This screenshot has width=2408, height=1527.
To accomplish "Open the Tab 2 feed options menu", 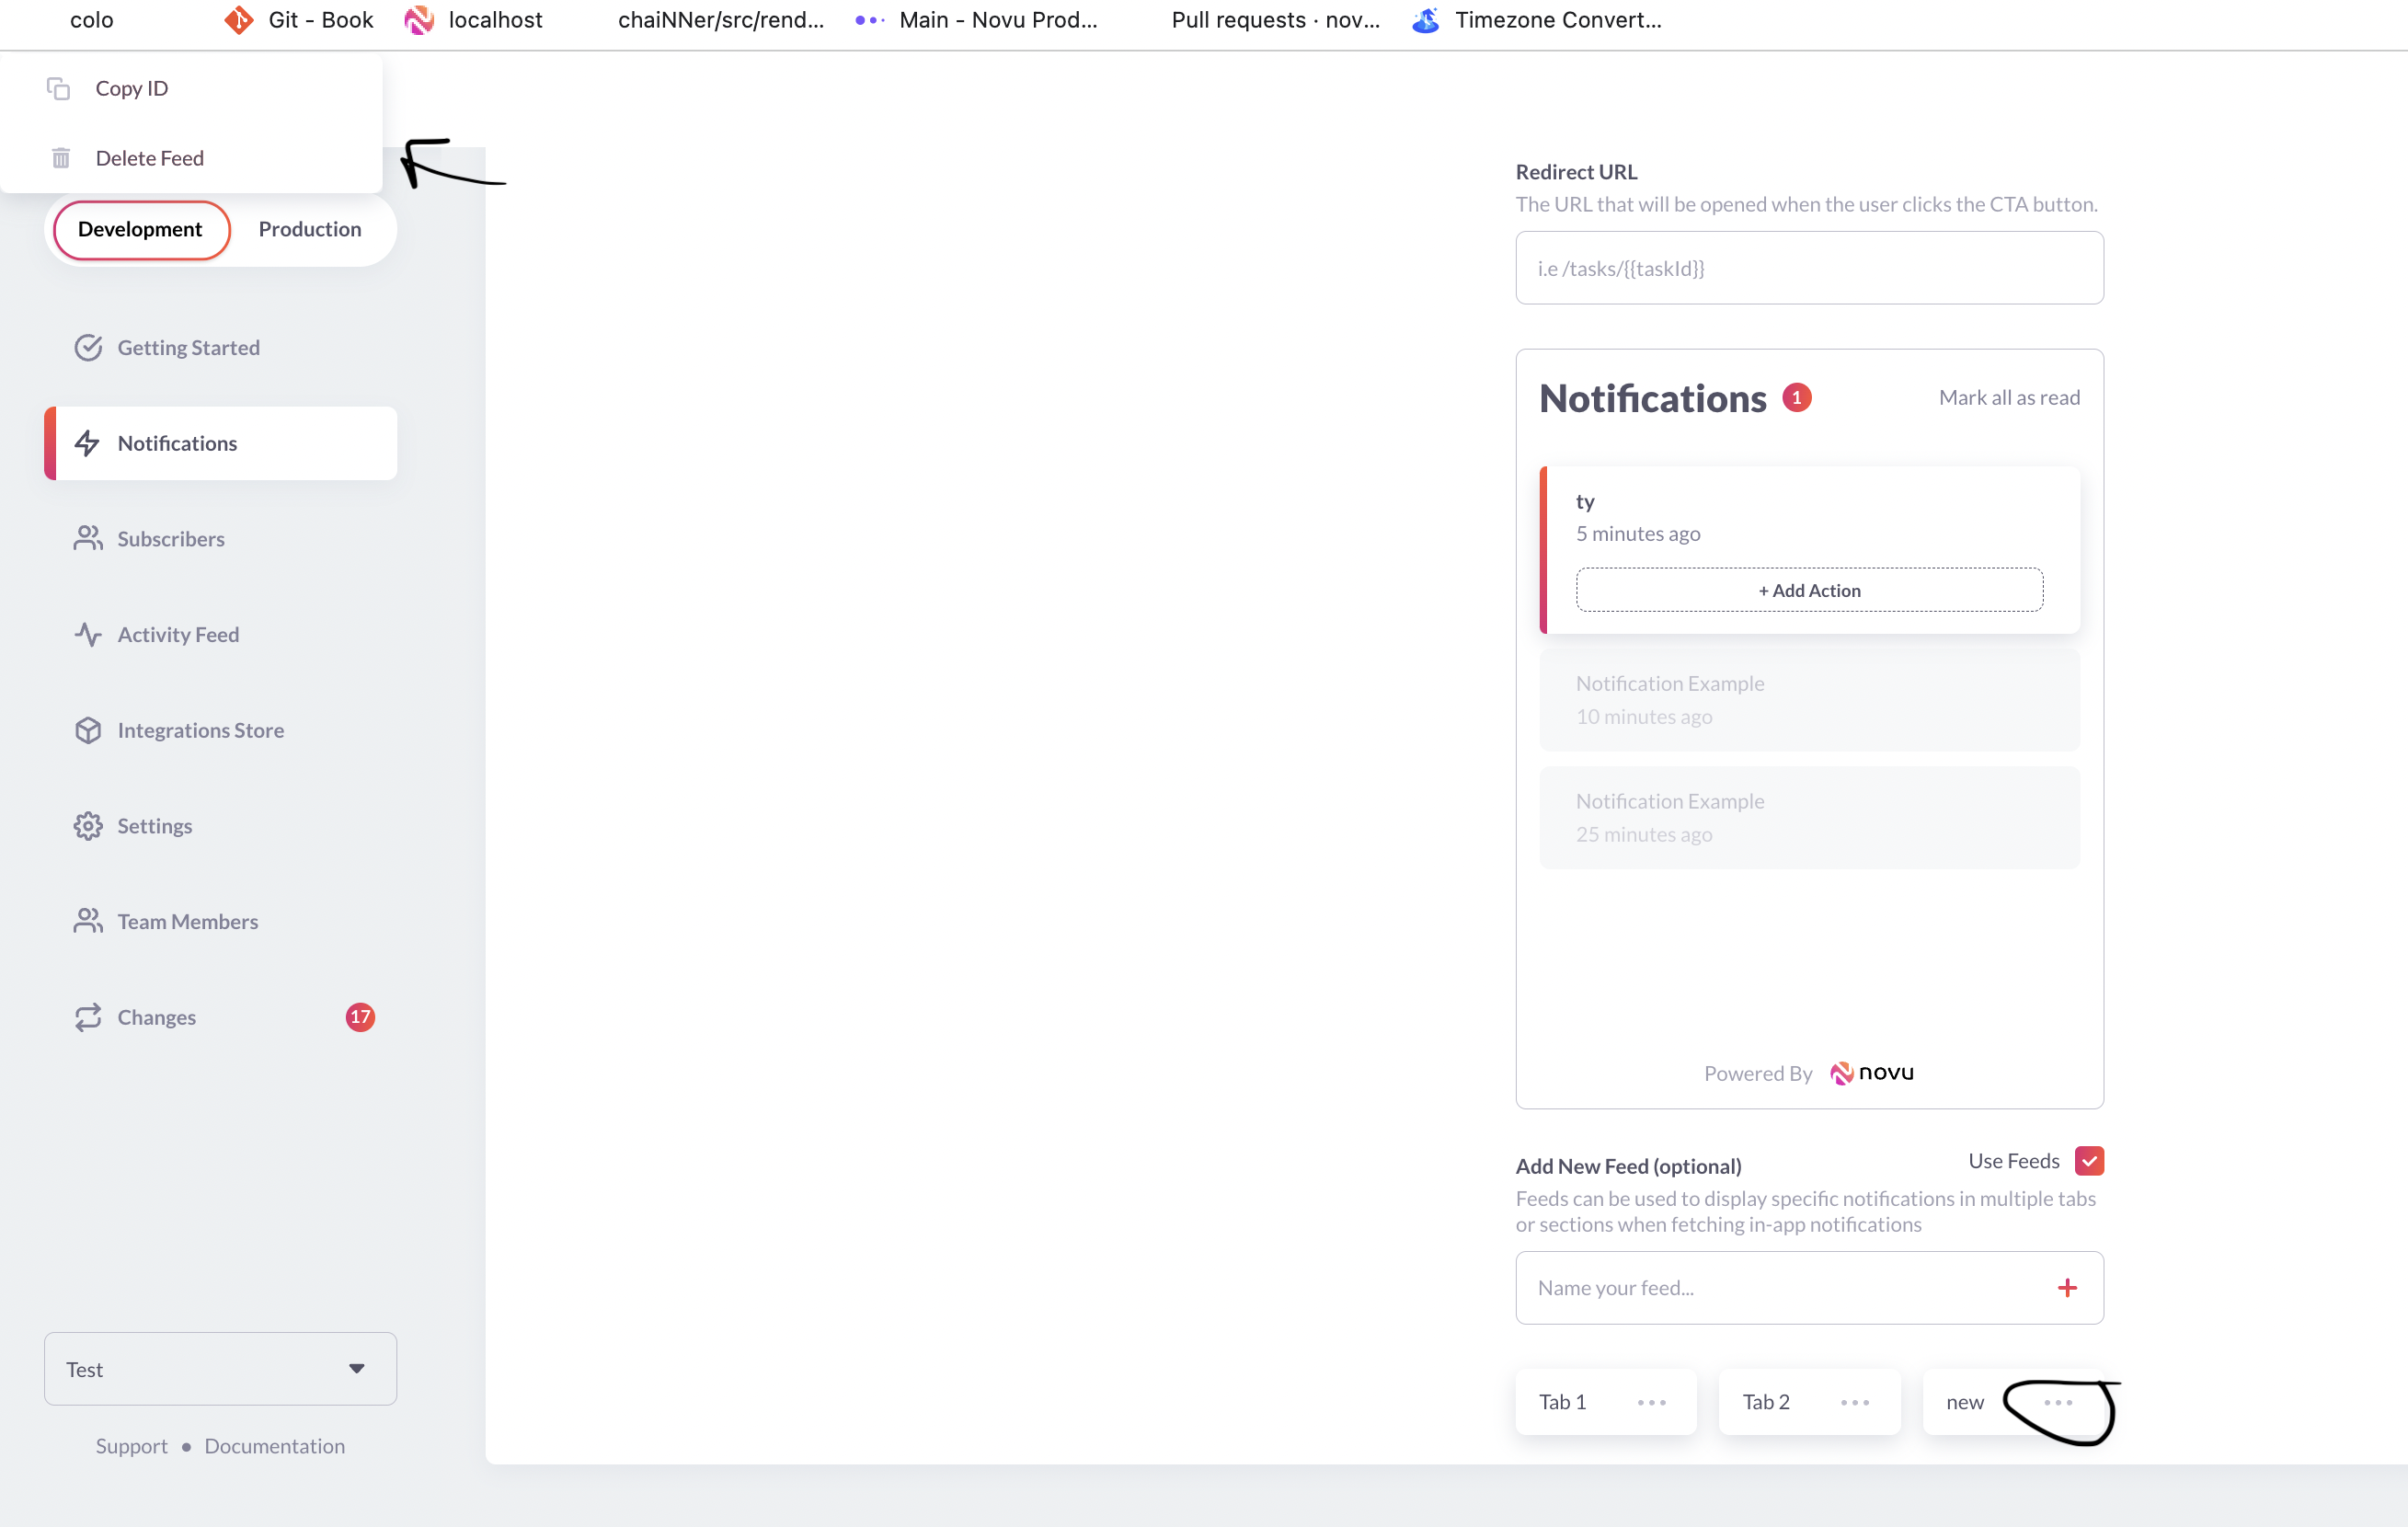I will 1854,1403.
